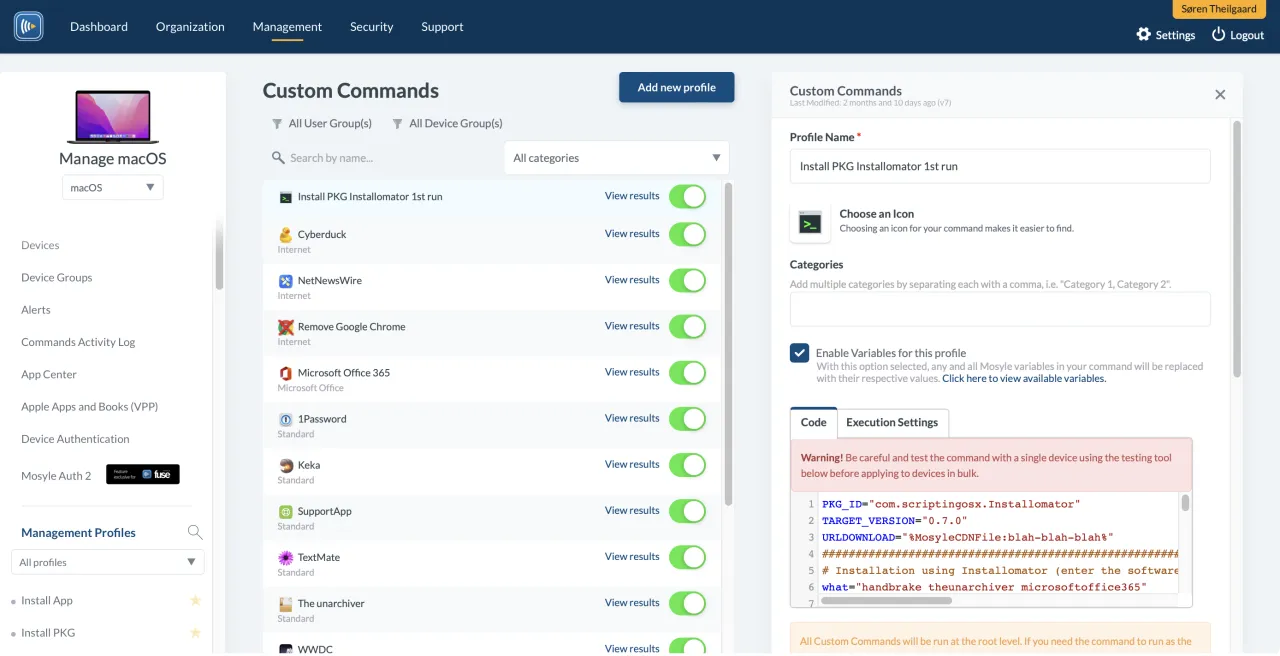
Task: Click the Management Profiles search magnifier
Action: pyautogui.click(x=195, y=533)
